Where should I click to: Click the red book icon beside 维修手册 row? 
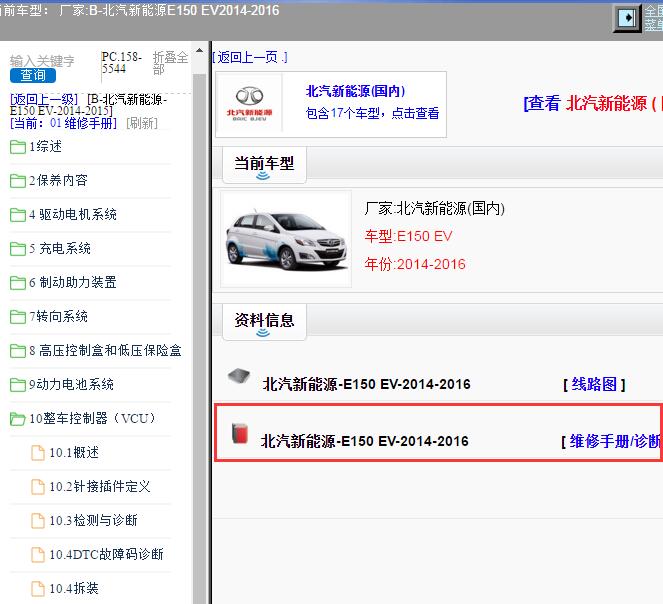click(240, 433)
